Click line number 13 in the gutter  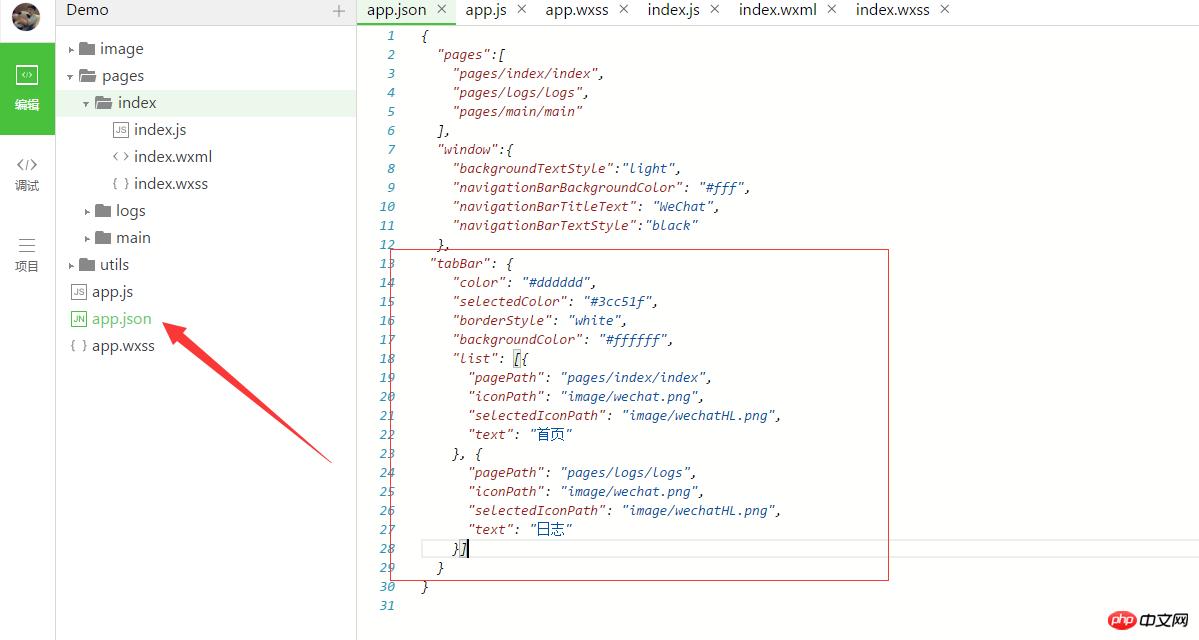(x=387, y=263)
